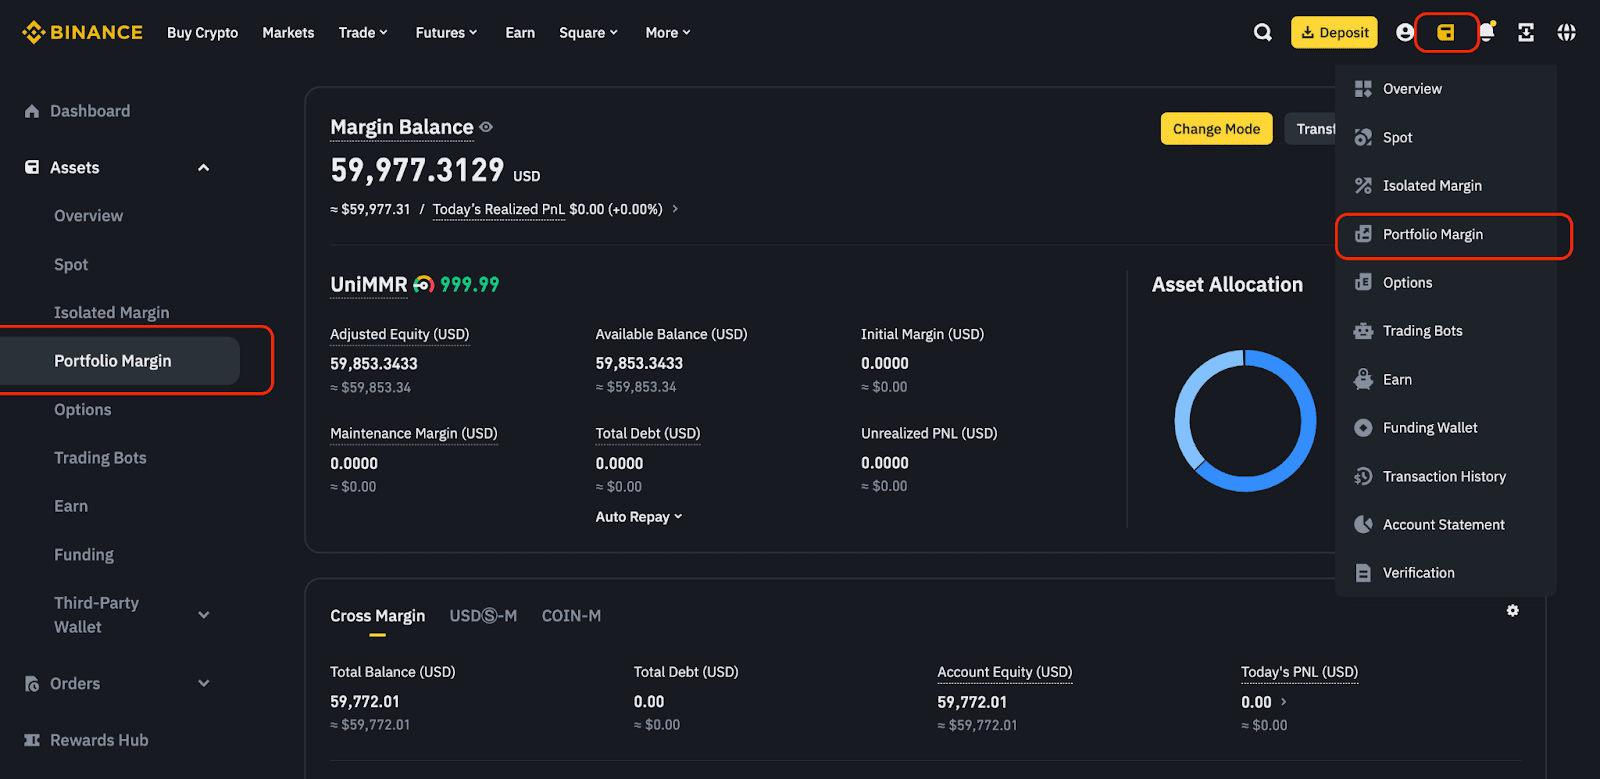Click the download app QR icon
Image resolution: width=1600 pixels, height=779 pixels.
(x=1526, y=33)
